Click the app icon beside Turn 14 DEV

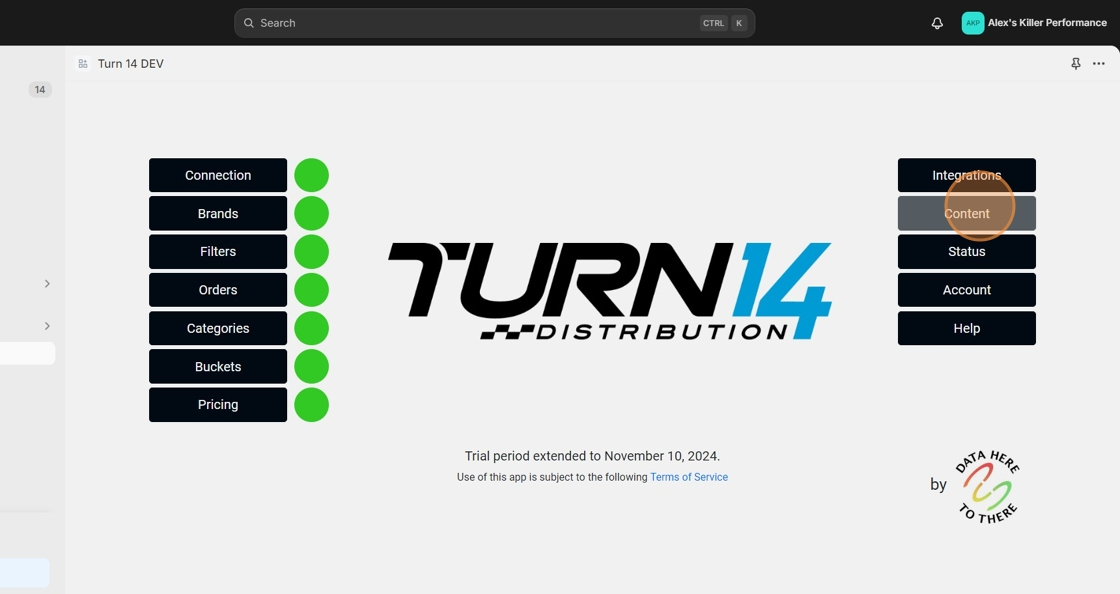pyautogui.click(x=84, y=64)
